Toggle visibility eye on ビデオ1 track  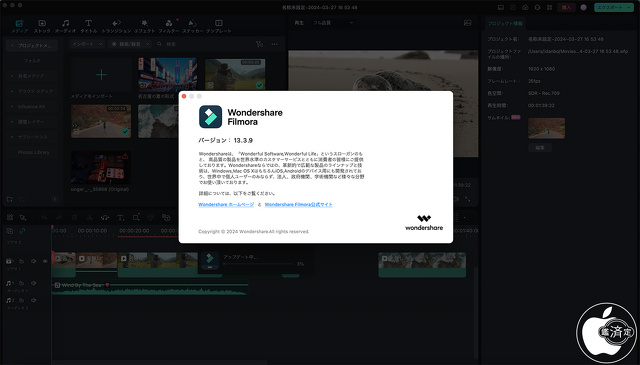tap(45, 261)
